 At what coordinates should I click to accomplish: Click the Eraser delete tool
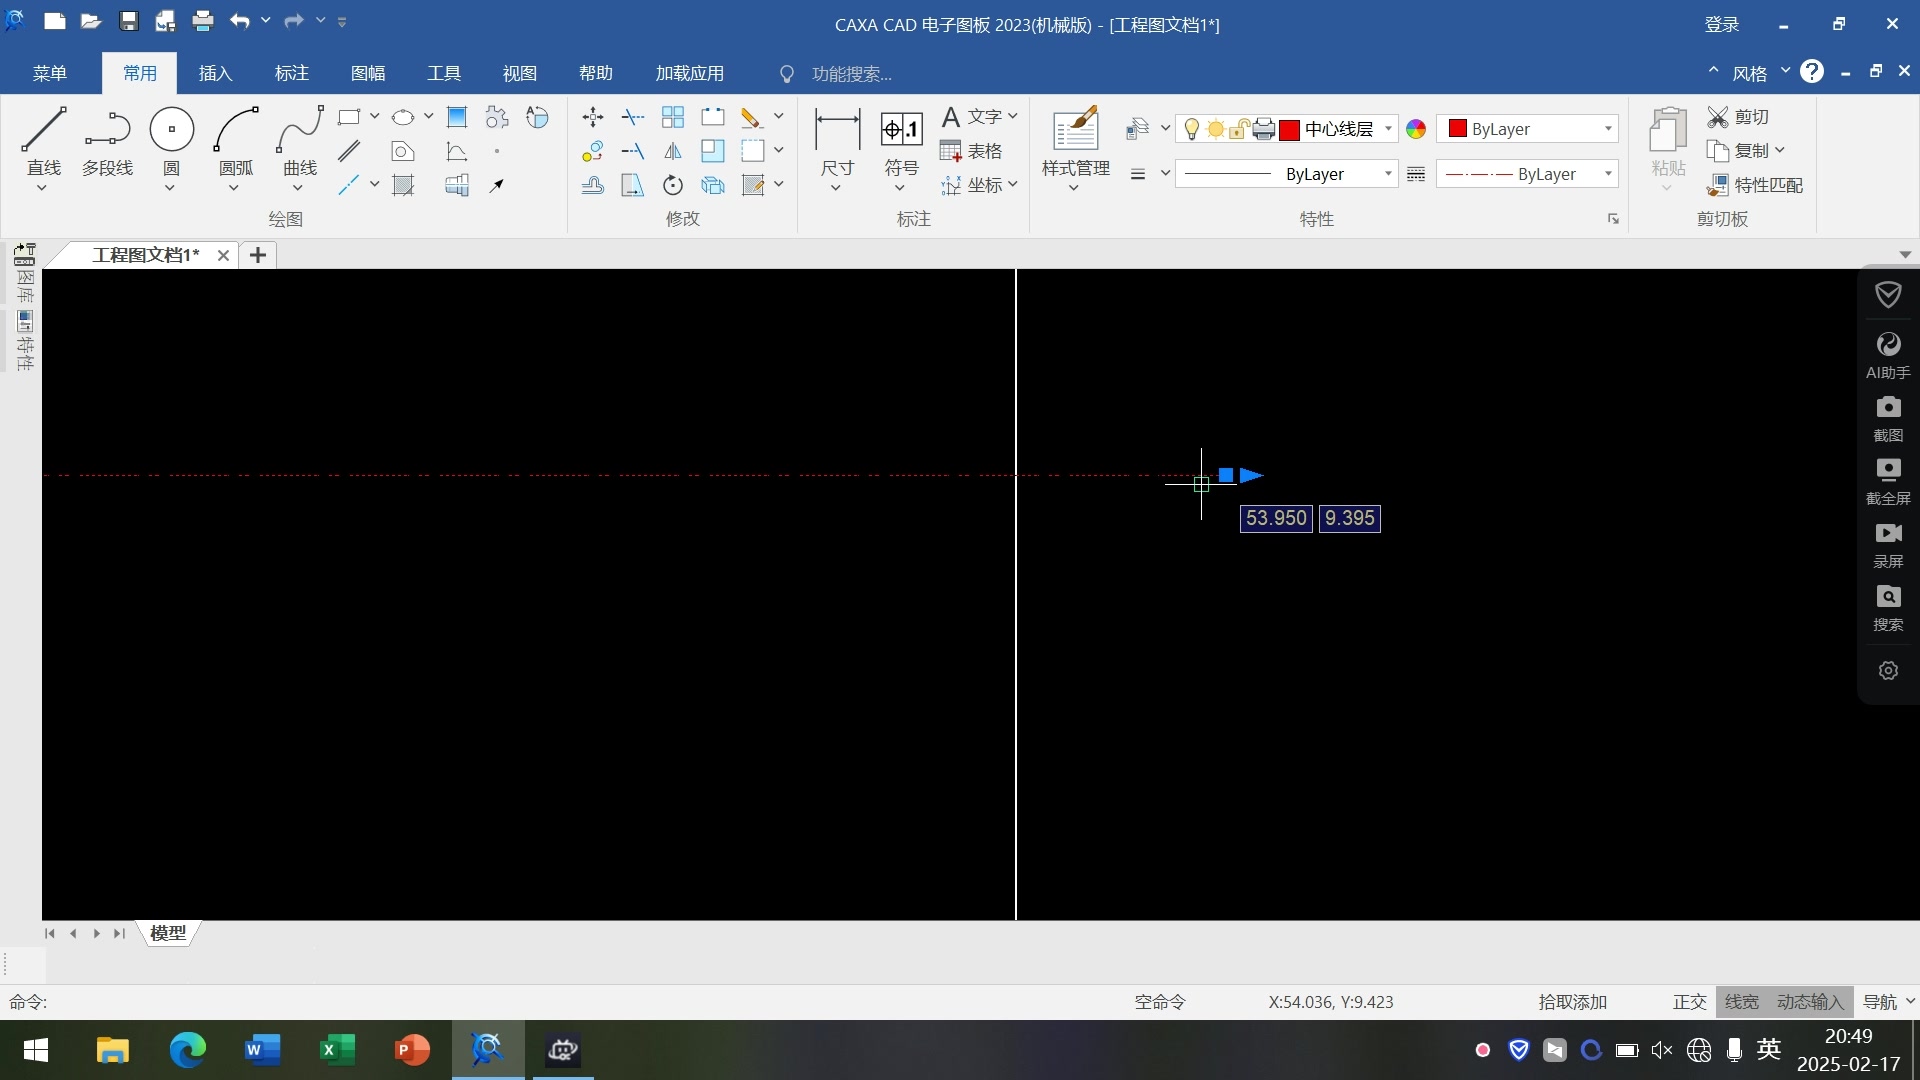pyautogui.click(x=752, y=117)
